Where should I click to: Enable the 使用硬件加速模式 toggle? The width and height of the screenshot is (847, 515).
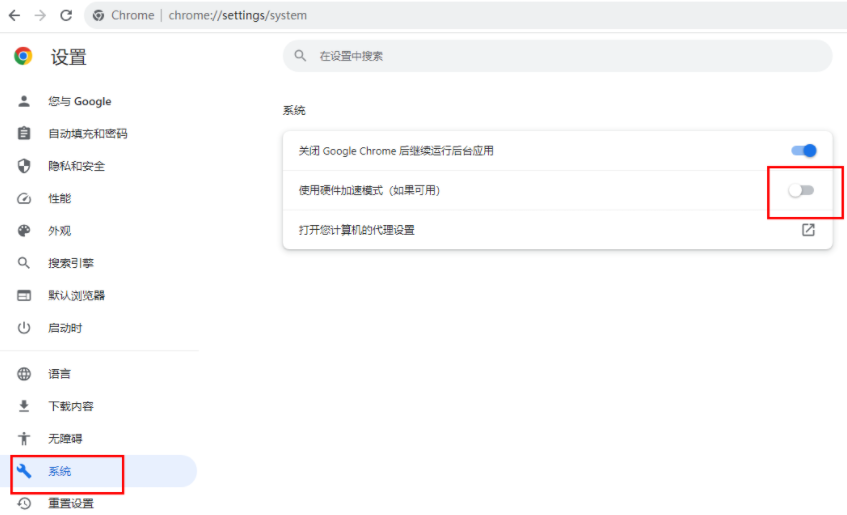[x=801, y=190]
